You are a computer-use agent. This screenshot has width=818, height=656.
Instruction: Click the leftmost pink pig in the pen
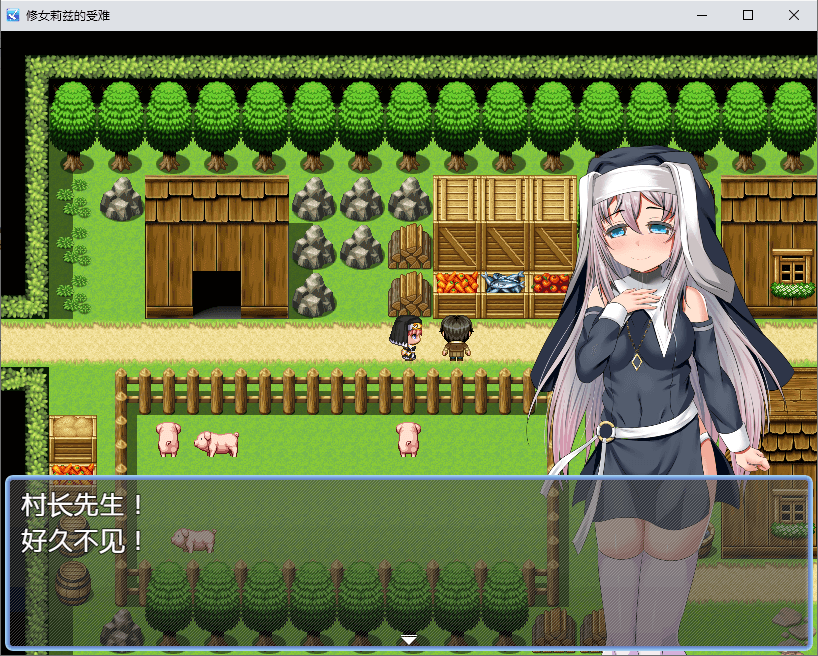coord(167,439)
